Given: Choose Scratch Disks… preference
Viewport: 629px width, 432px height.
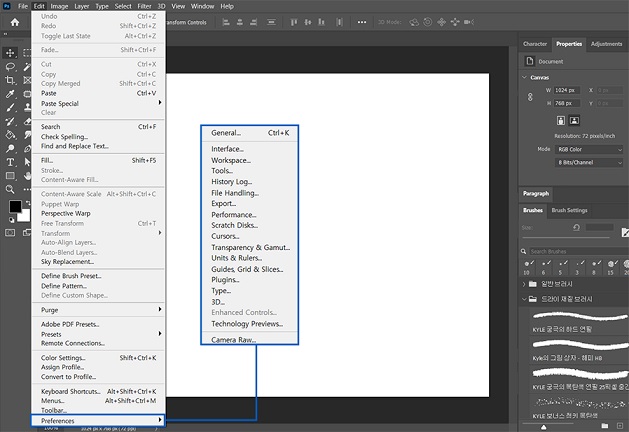Looking at the screenshot, I should pyautogui.click(x=250, y=225).
